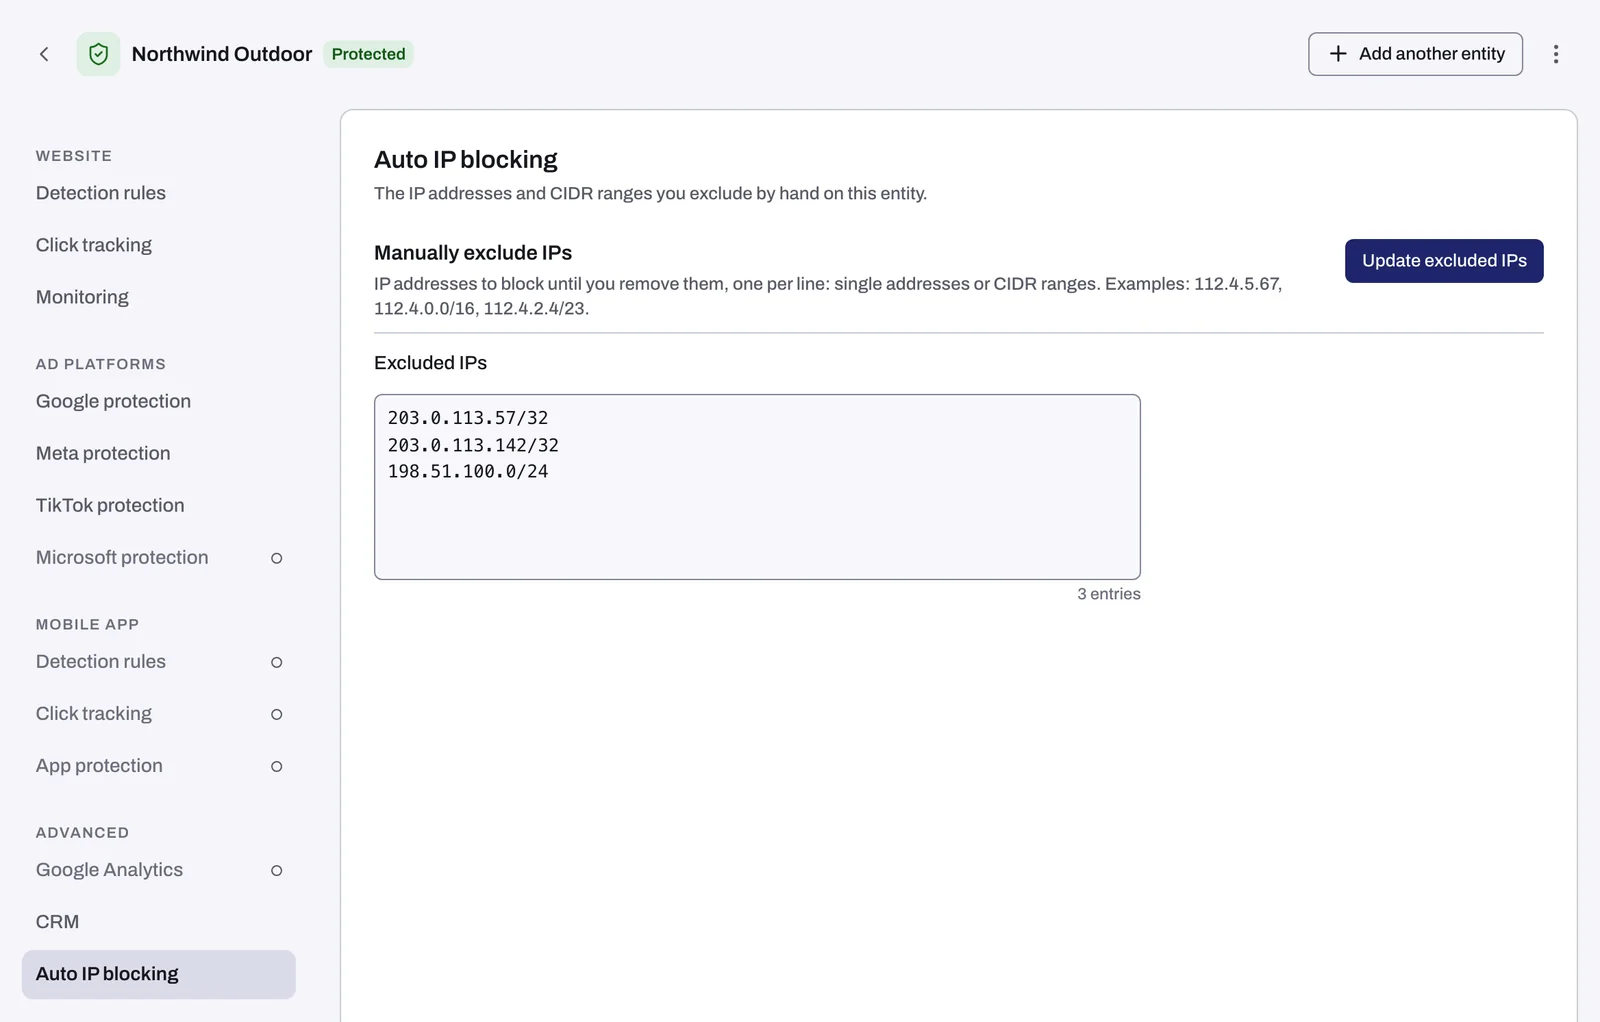Open Microsoft protection page
Image resolution: width=1600 pixels, height=1022 pixels.
click(x=122, y=557)
